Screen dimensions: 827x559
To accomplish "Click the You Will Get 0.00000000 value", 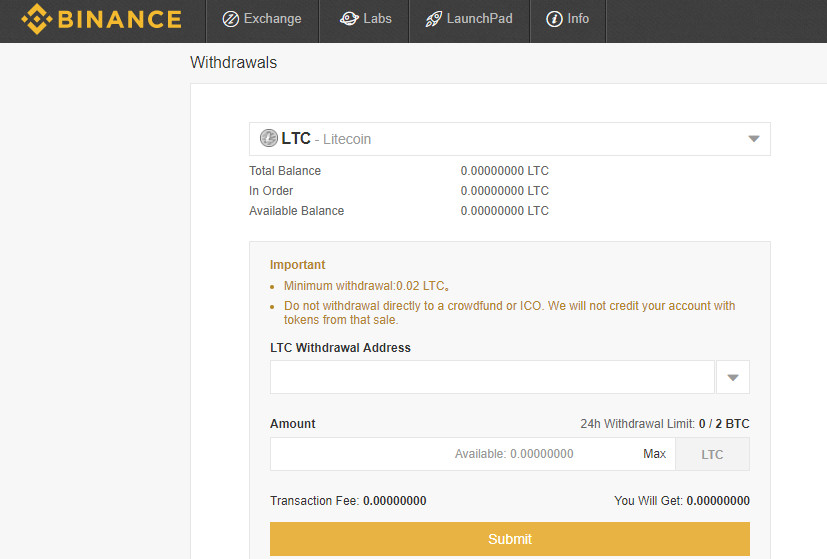I will tap(718, 500).
